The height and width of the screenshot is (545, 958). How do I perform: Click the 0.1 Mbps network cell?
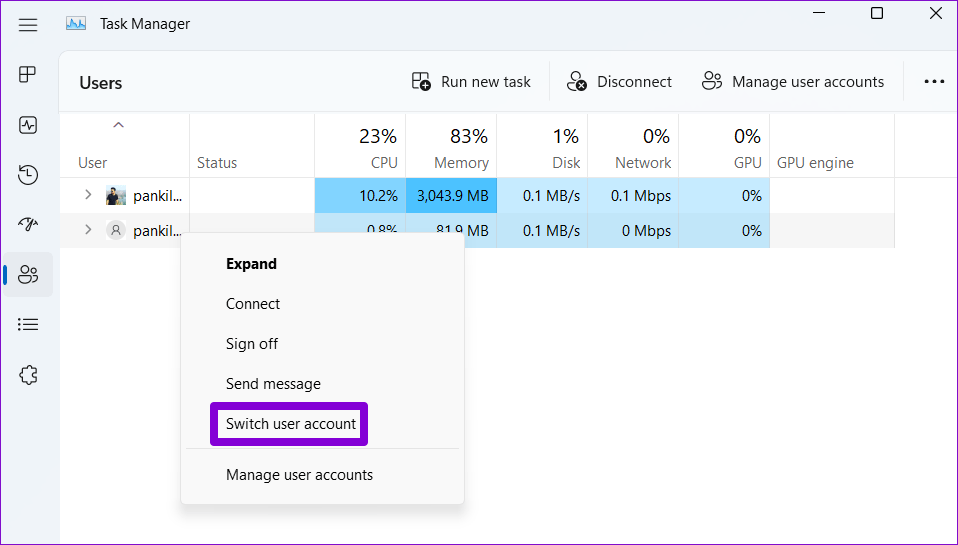(633, 196)
